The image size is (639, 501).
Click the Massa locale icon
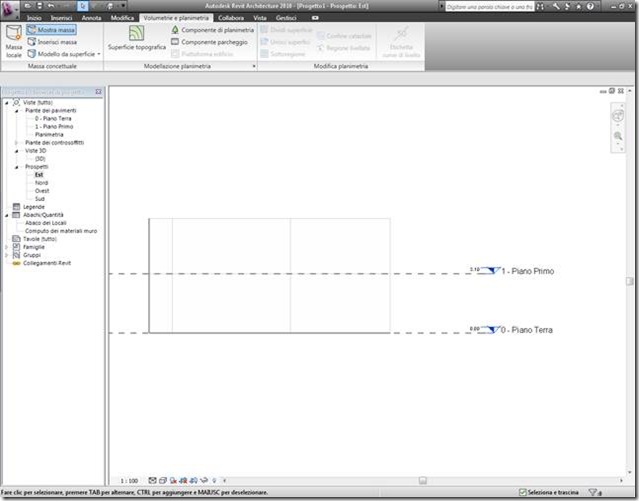click(x=14, y=33)
